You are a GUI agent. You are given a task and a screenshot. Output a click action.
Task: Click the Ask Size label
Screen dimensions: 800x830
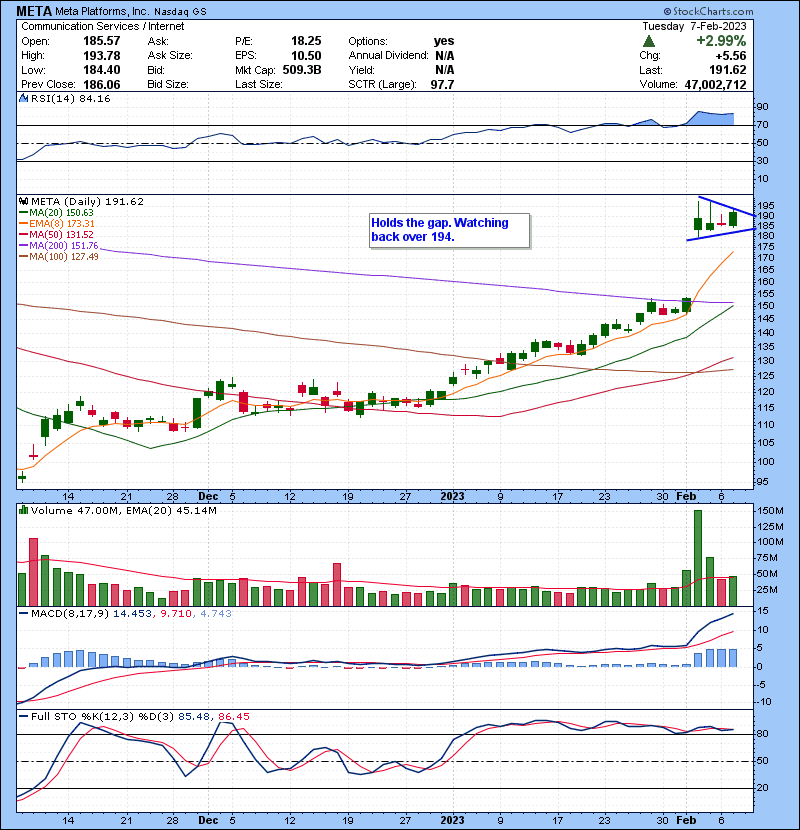[170, 56]
